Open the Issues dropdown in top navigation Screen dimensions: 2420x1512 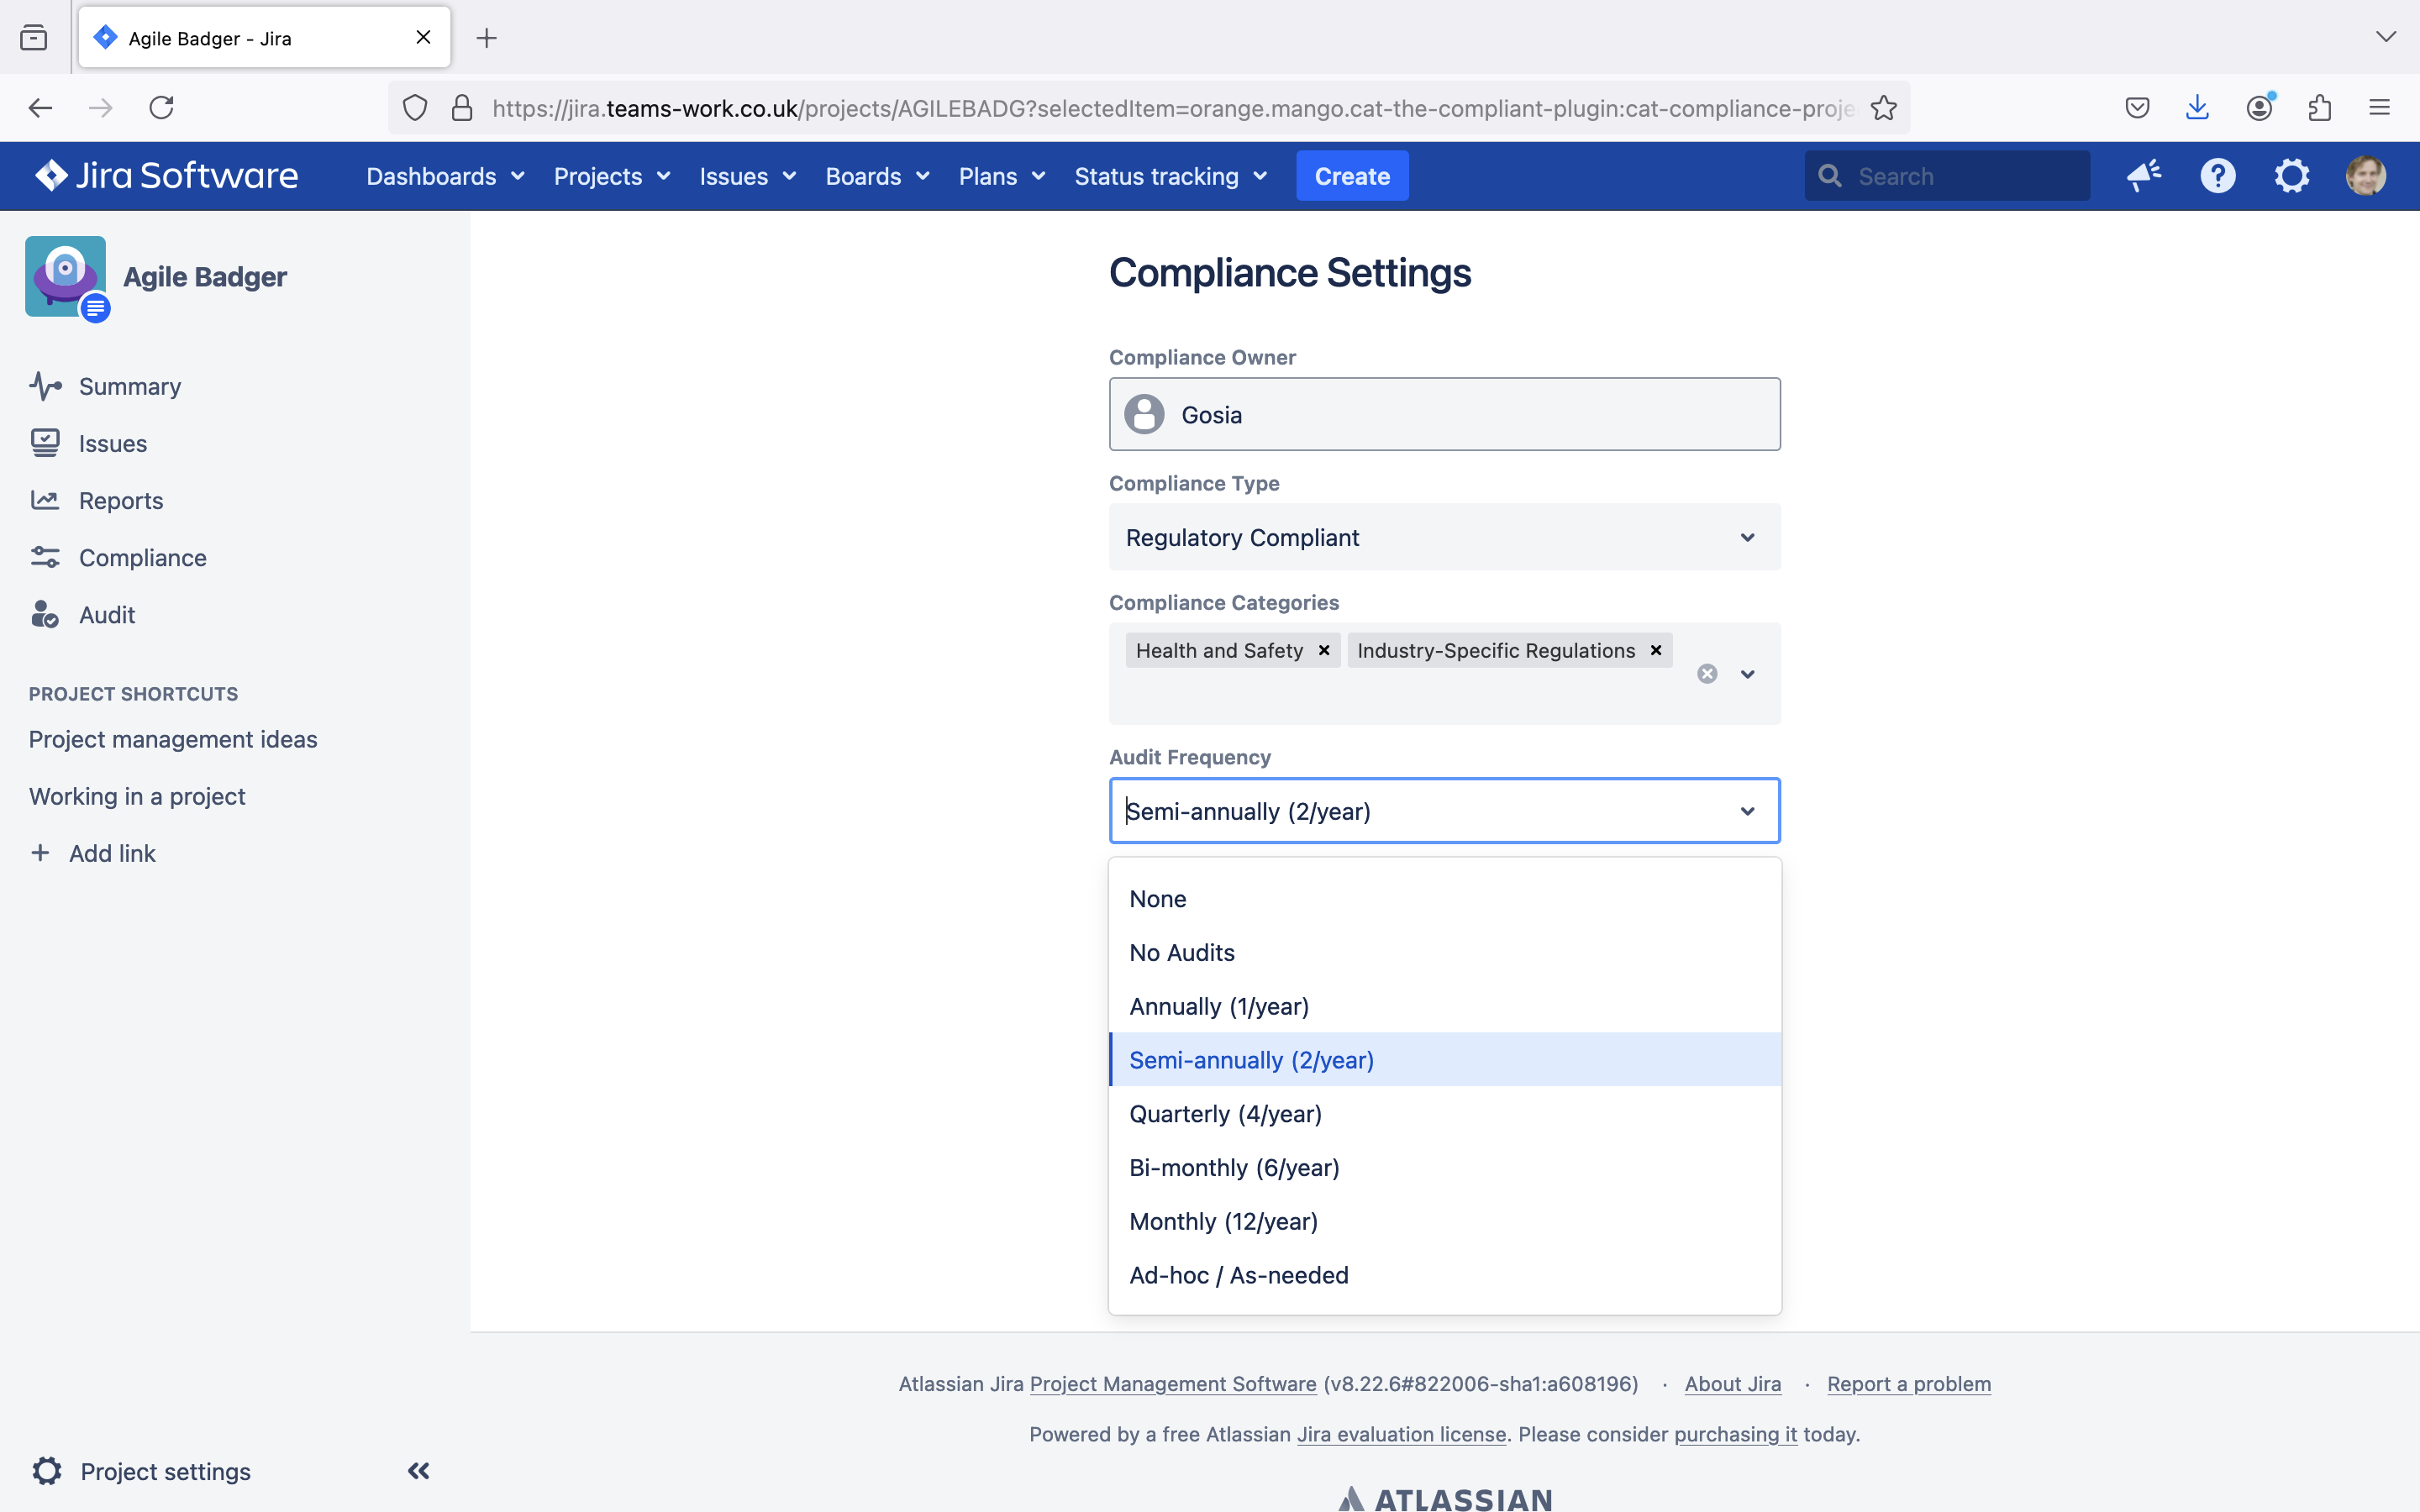point(747,176)
